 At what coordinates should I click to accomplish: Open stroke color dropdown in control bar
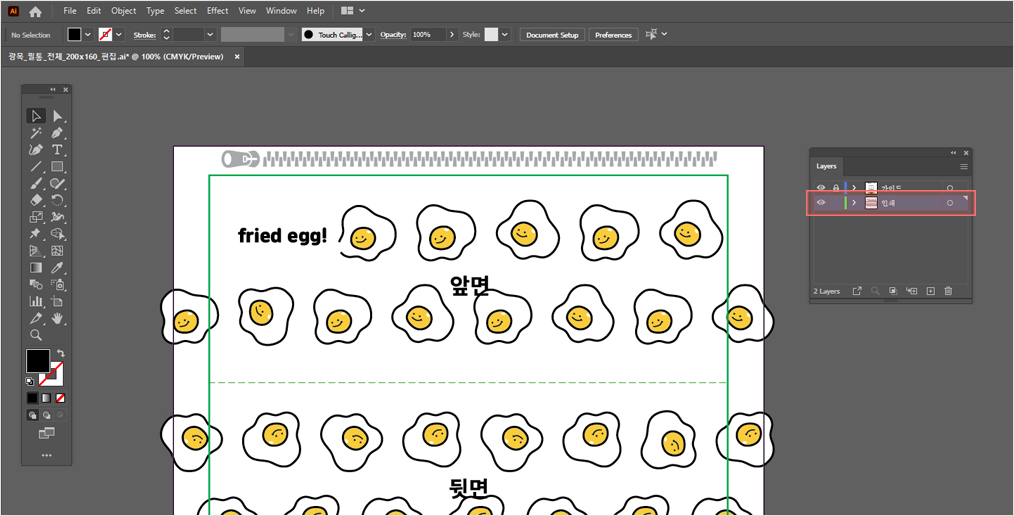tap(119, 35)
